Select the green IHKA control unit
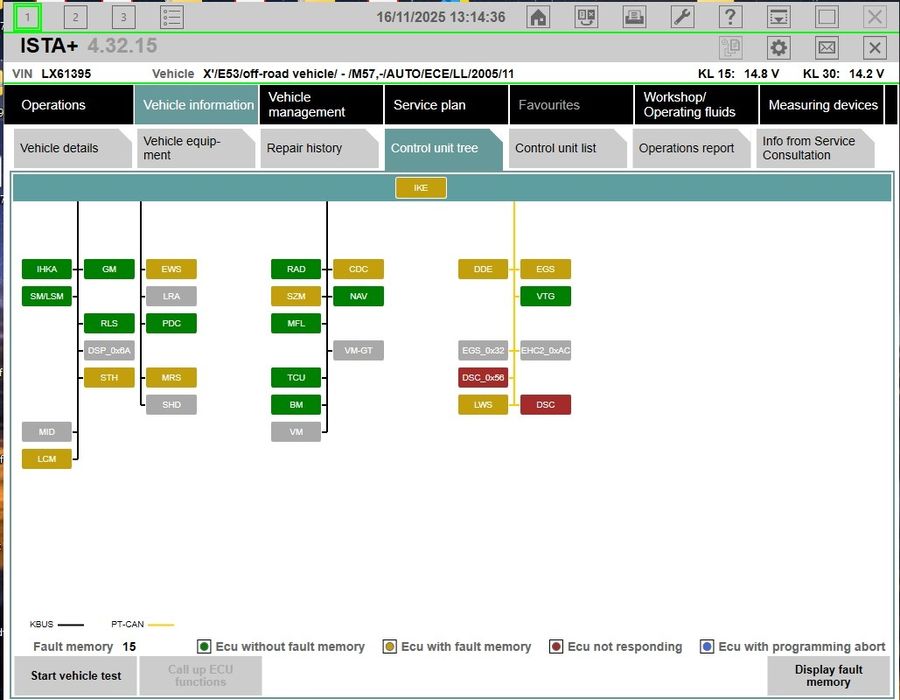Image resolution: width=900 pixels, height=700 pixels. coord(46,269)
